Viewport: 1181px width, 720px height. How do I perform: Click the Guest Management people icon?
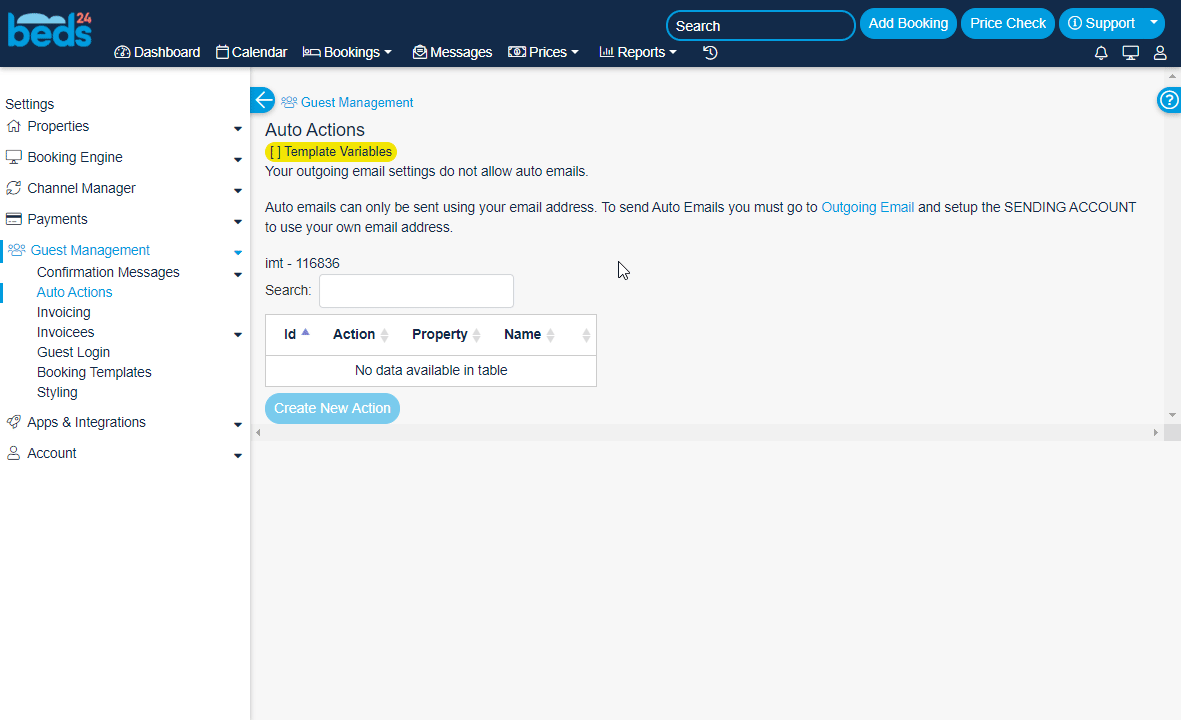[x=17, y=249]
